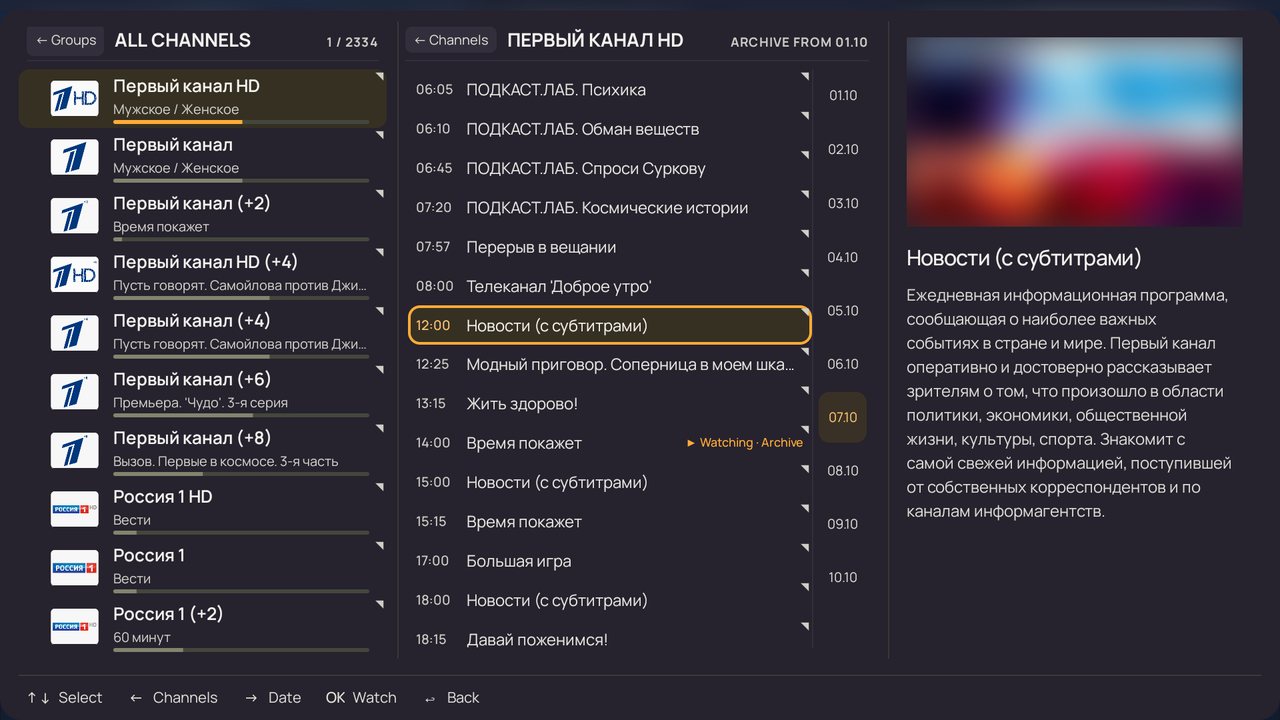Choose archive date 05.10
Viewport: 1280px width, 720px height.
point(843,311)
